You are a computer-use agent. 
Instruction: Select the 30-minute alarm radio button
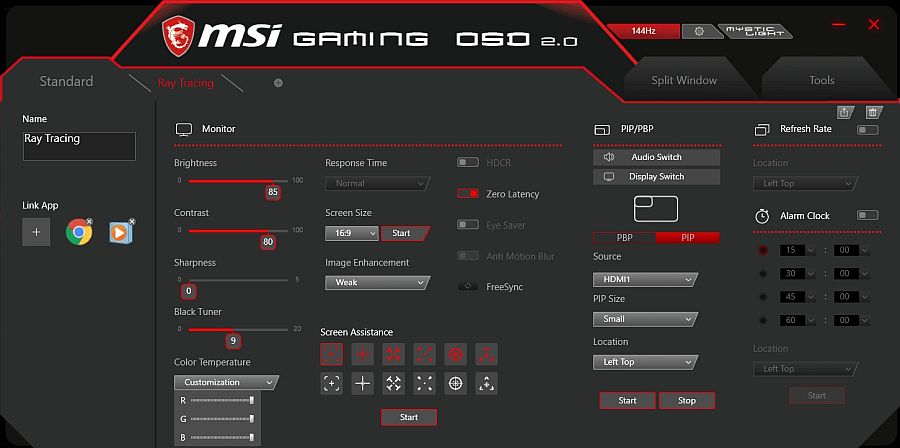coord(763,274)
